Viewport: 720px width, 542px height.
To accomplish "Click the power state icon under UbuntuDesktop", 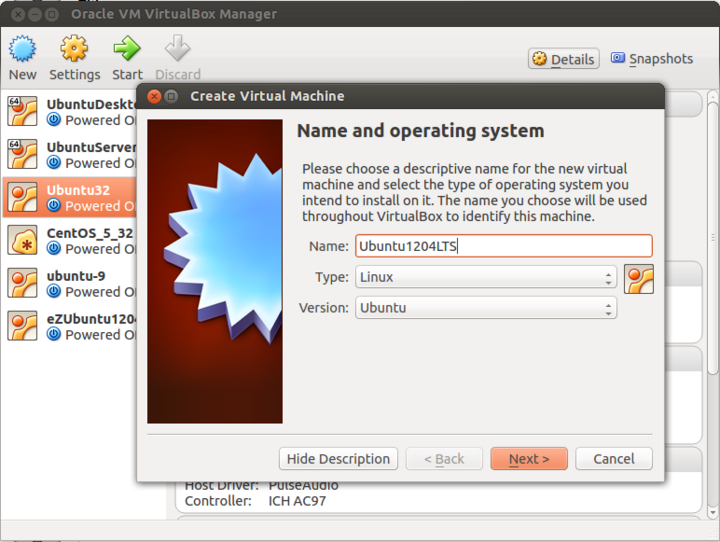I will (x=54, y=120).
